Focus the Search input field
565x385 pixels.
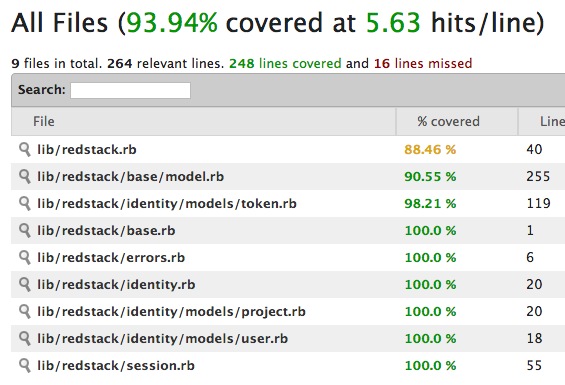pyautogui.click(x=130, y=90)
